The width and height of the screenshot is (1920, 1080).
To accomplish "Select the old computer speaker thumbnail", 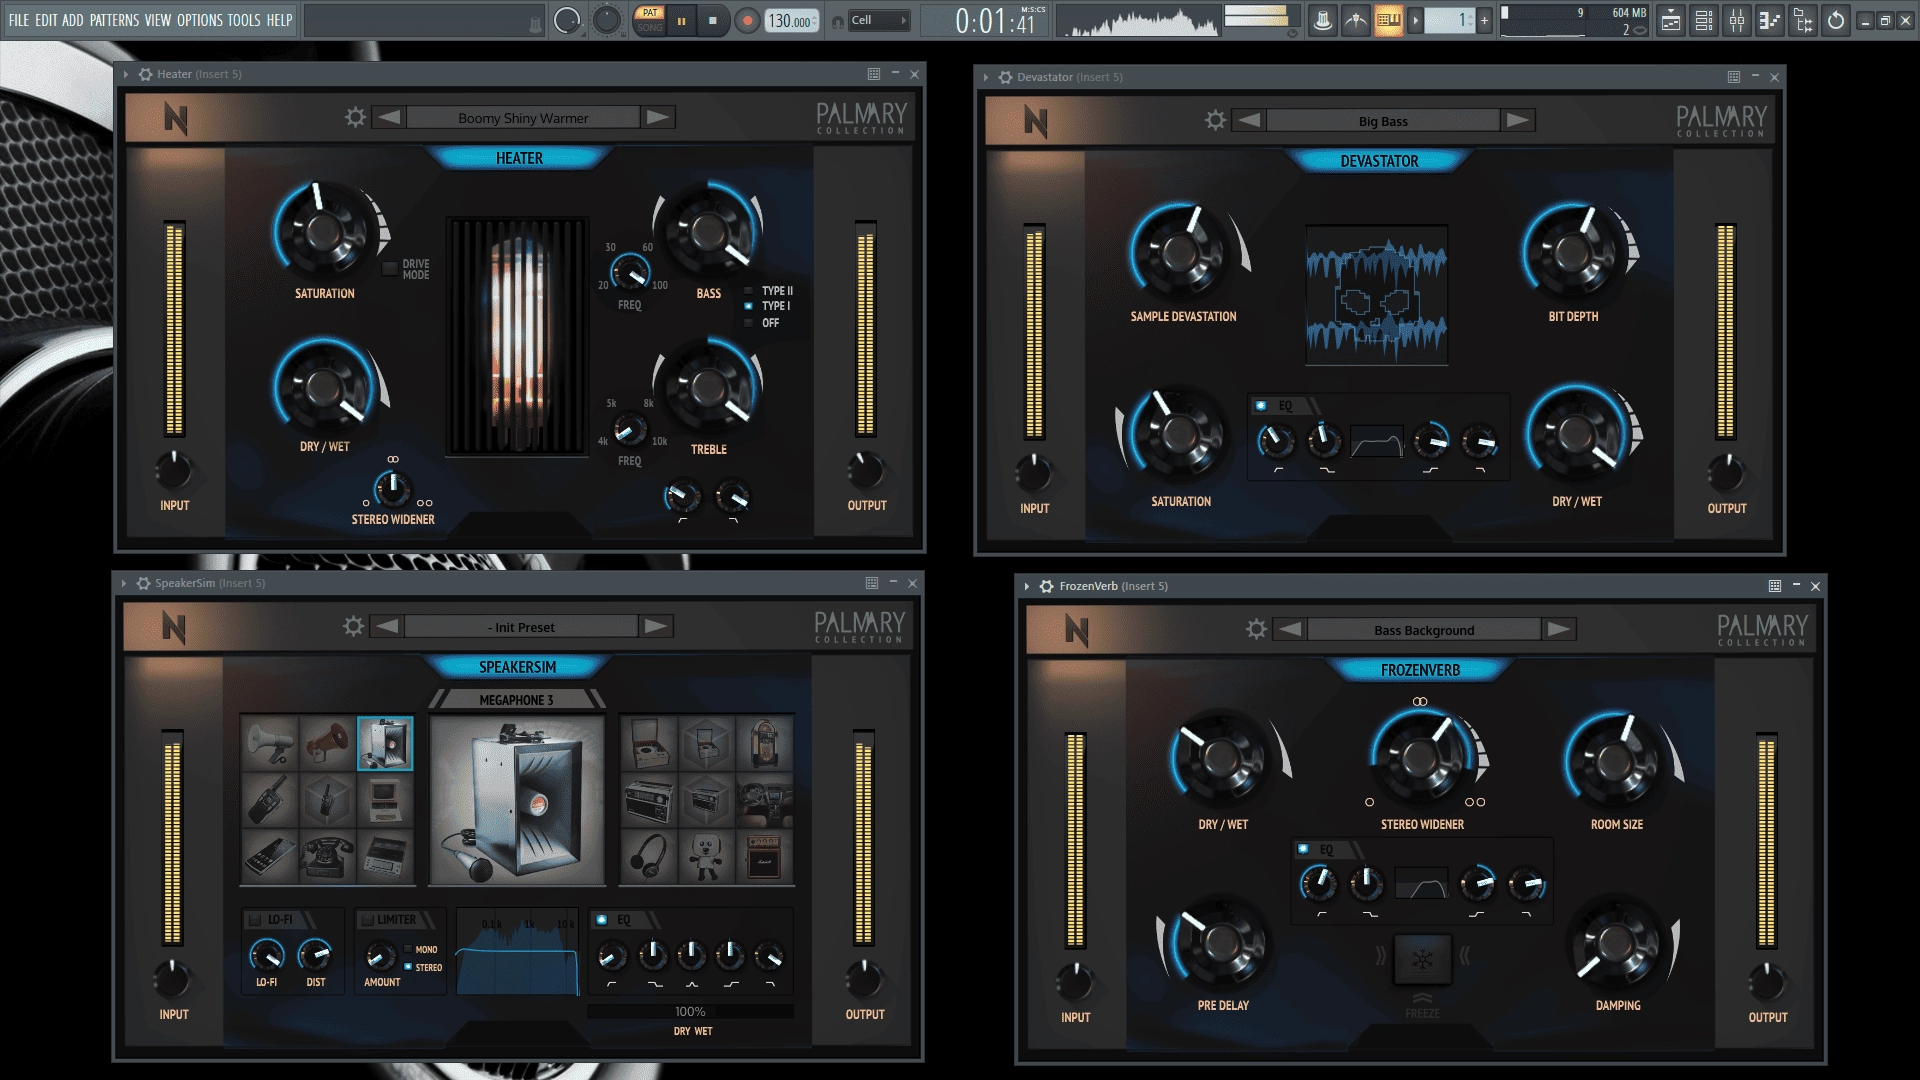I will click(385, 800).
